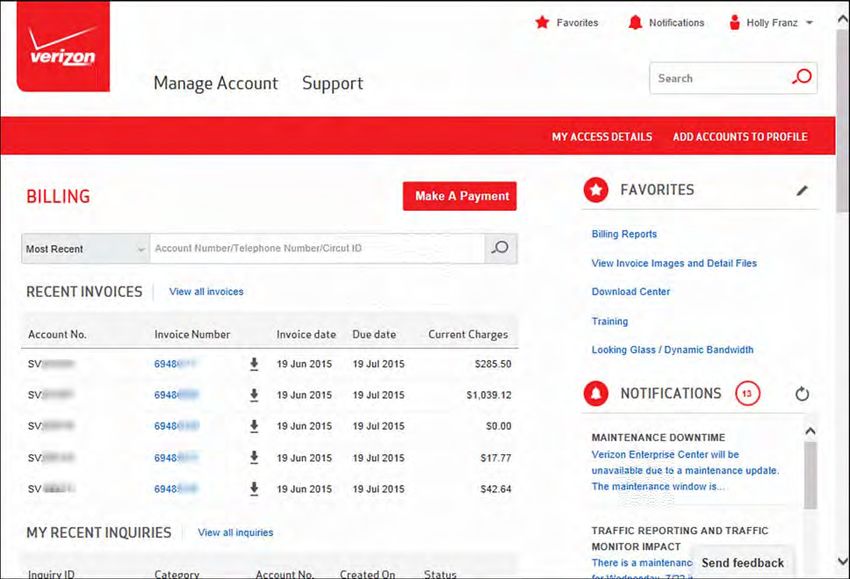The height and width of the screenshot is (579, 850).
Task: Open the Maintenance Downtime notification message
Action: [685, 471]
